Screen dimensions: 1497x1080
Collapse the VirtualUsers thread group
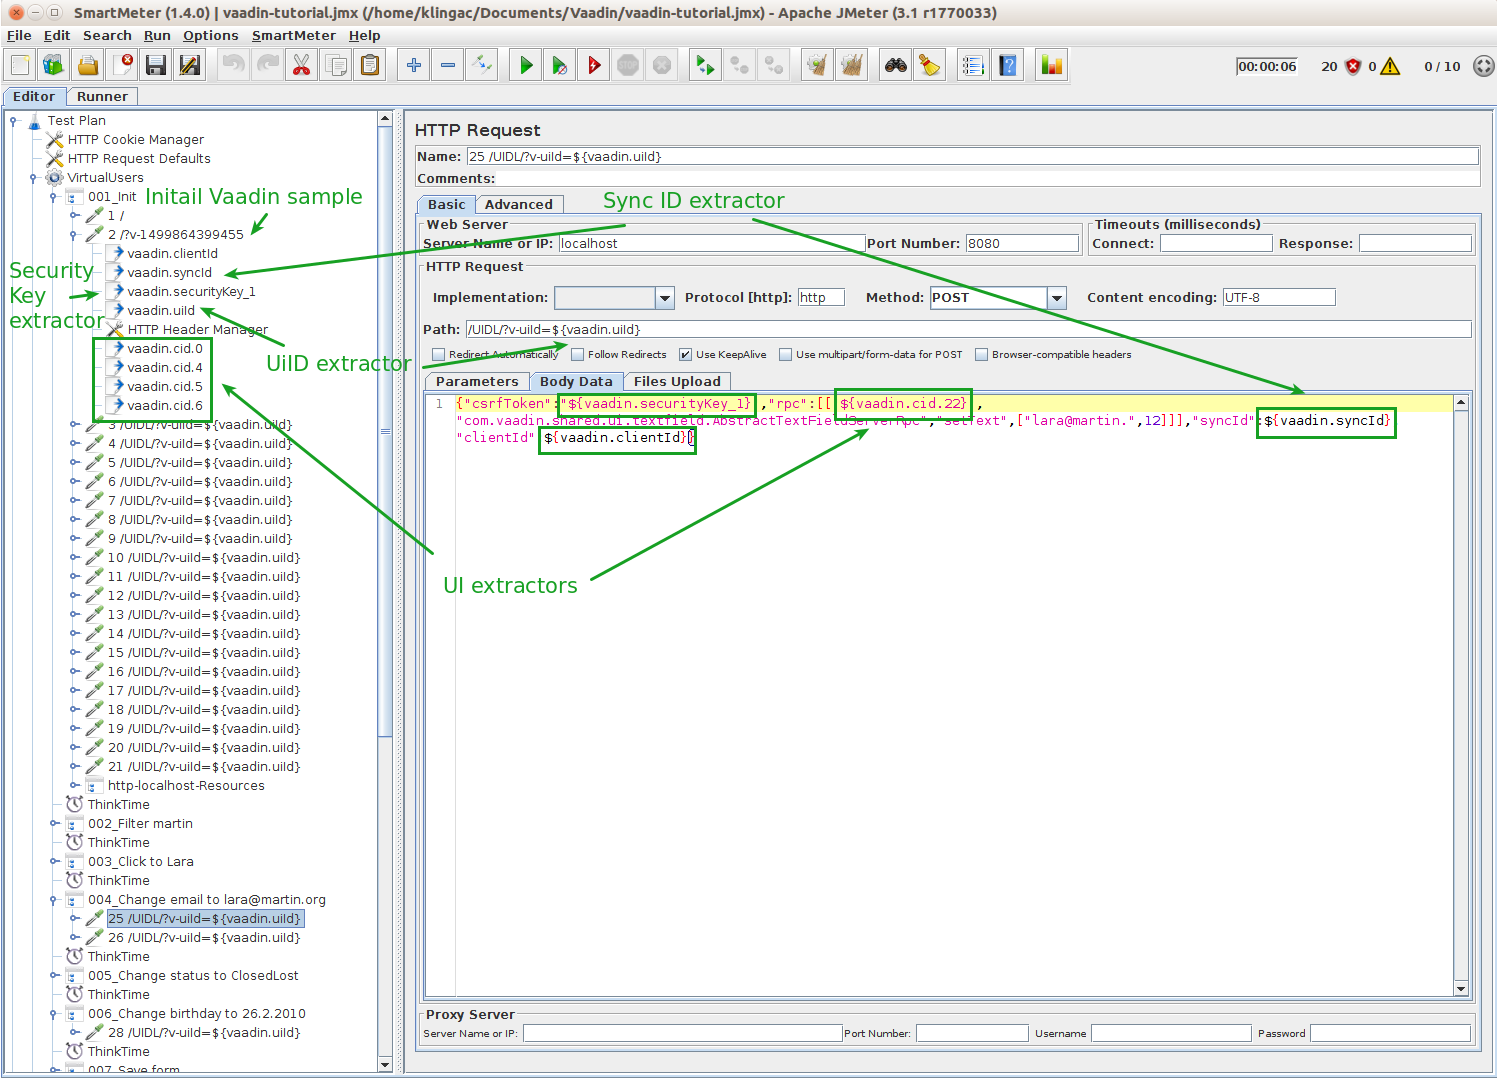(x=33, y=178)
